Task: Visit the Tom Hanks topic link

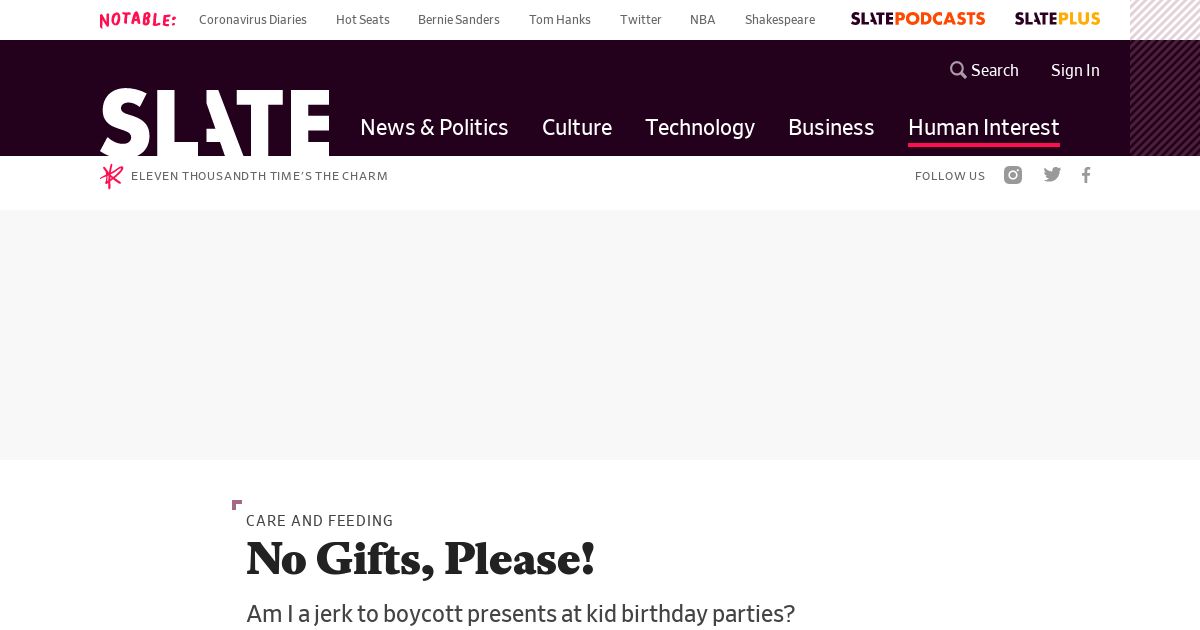Action: 560,20
